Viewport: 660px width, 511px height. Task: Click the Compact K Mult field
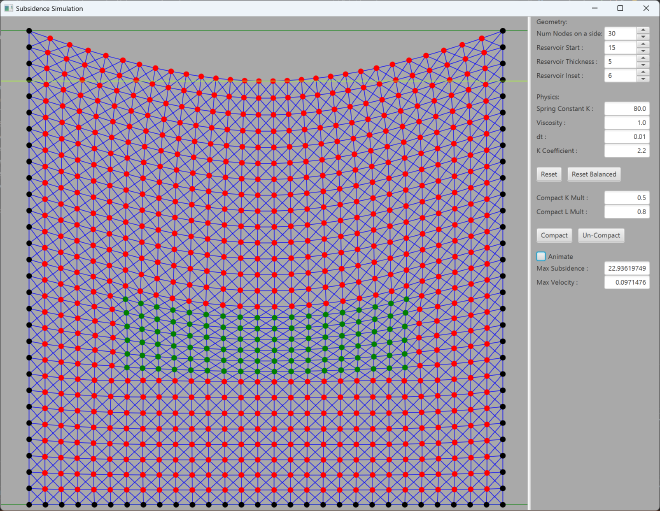626,198
